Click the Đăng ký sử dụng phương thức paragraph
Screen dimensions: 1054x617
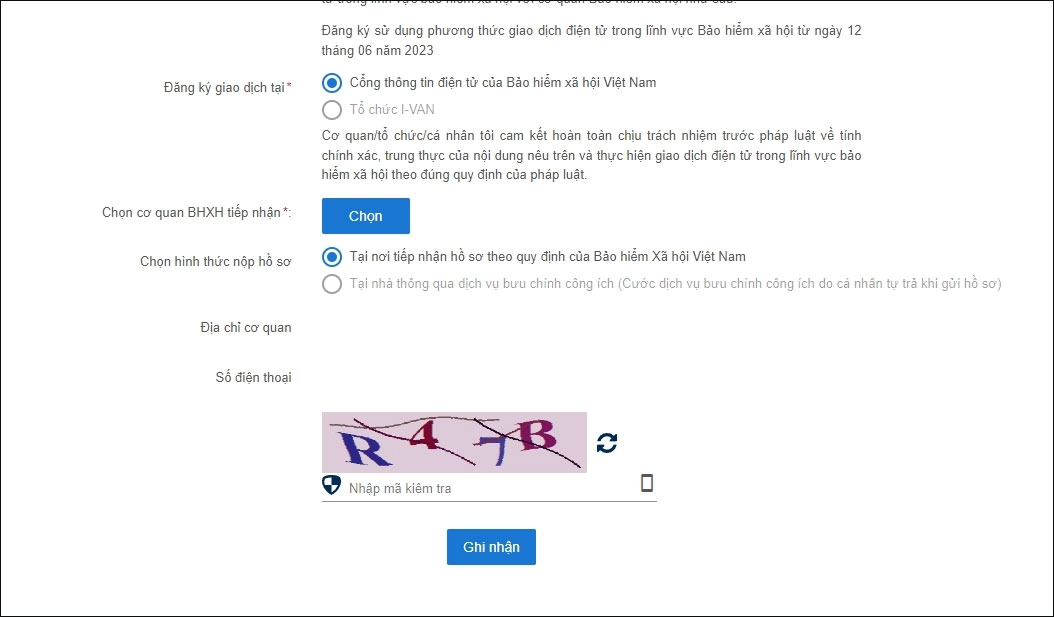click(x=591, y=40)
